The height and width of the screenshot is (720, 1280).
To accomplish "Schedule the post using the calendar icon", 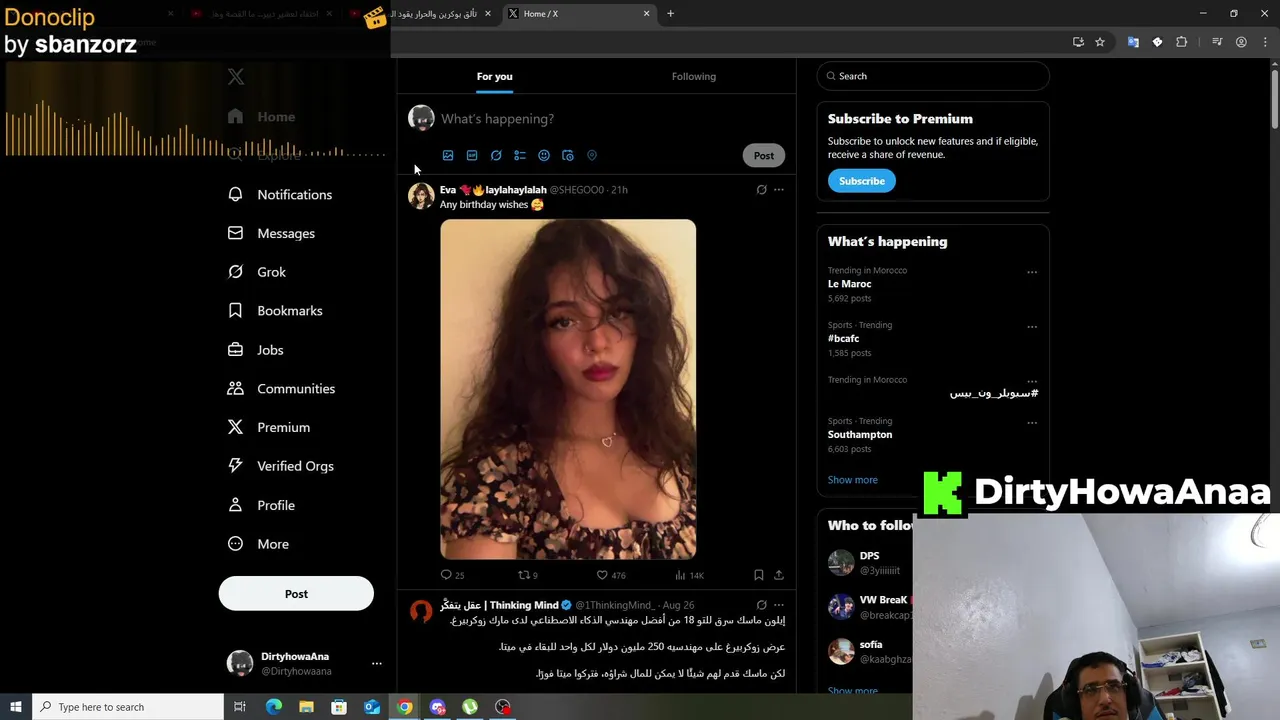I will point(568,156).
